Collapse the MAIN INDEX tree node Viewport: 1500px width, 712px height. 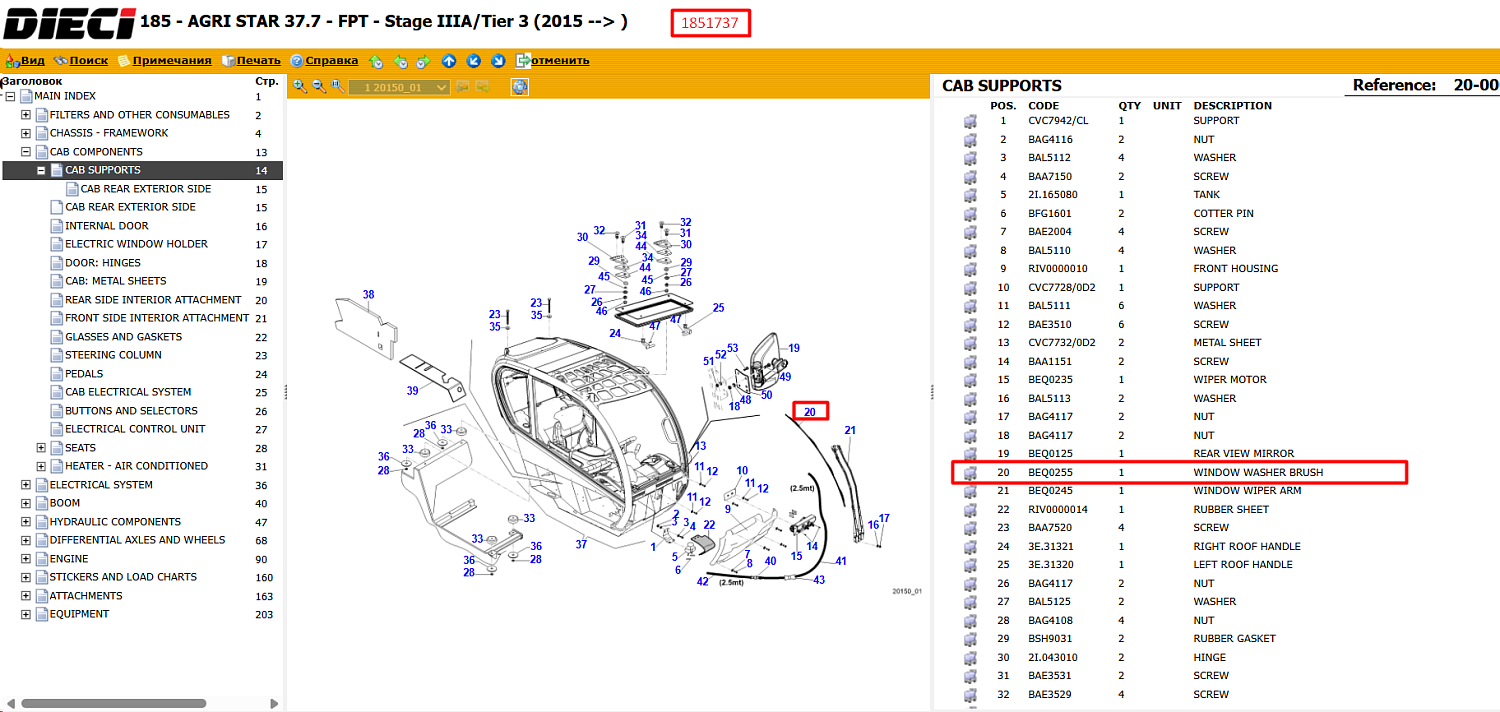(10, 97)
